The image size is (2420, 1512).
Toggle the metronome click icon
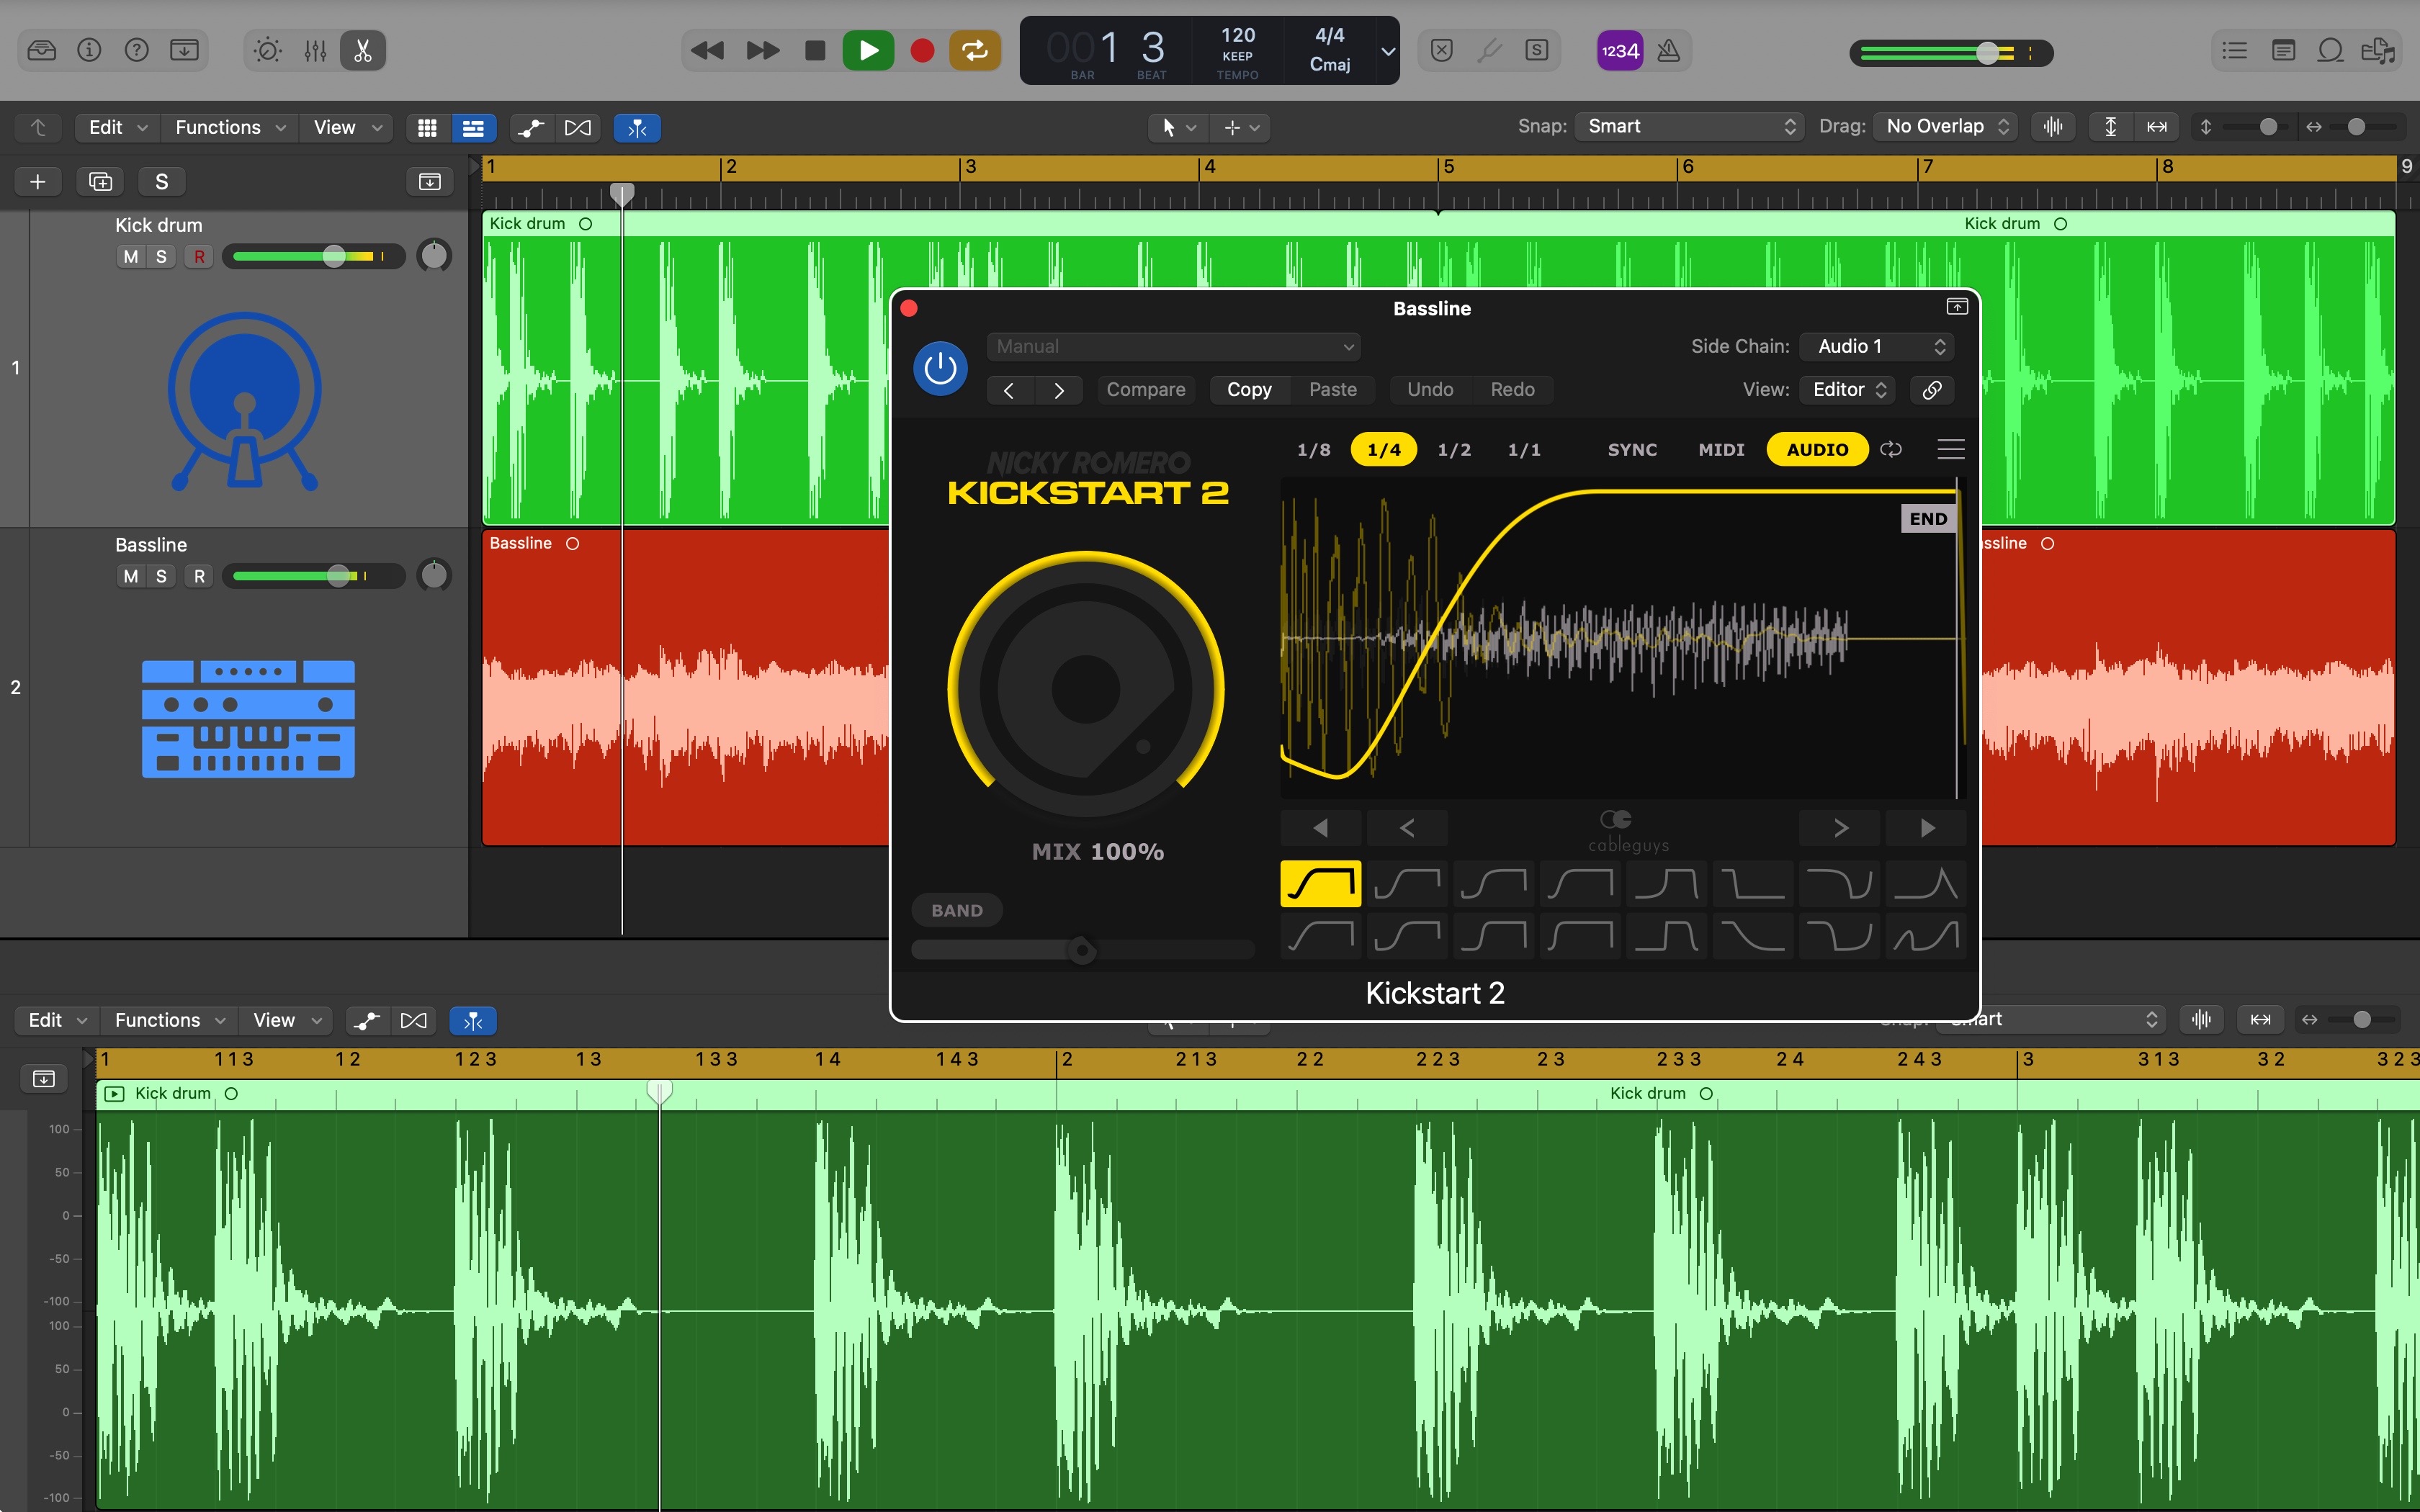click(x=1668, y=50)
